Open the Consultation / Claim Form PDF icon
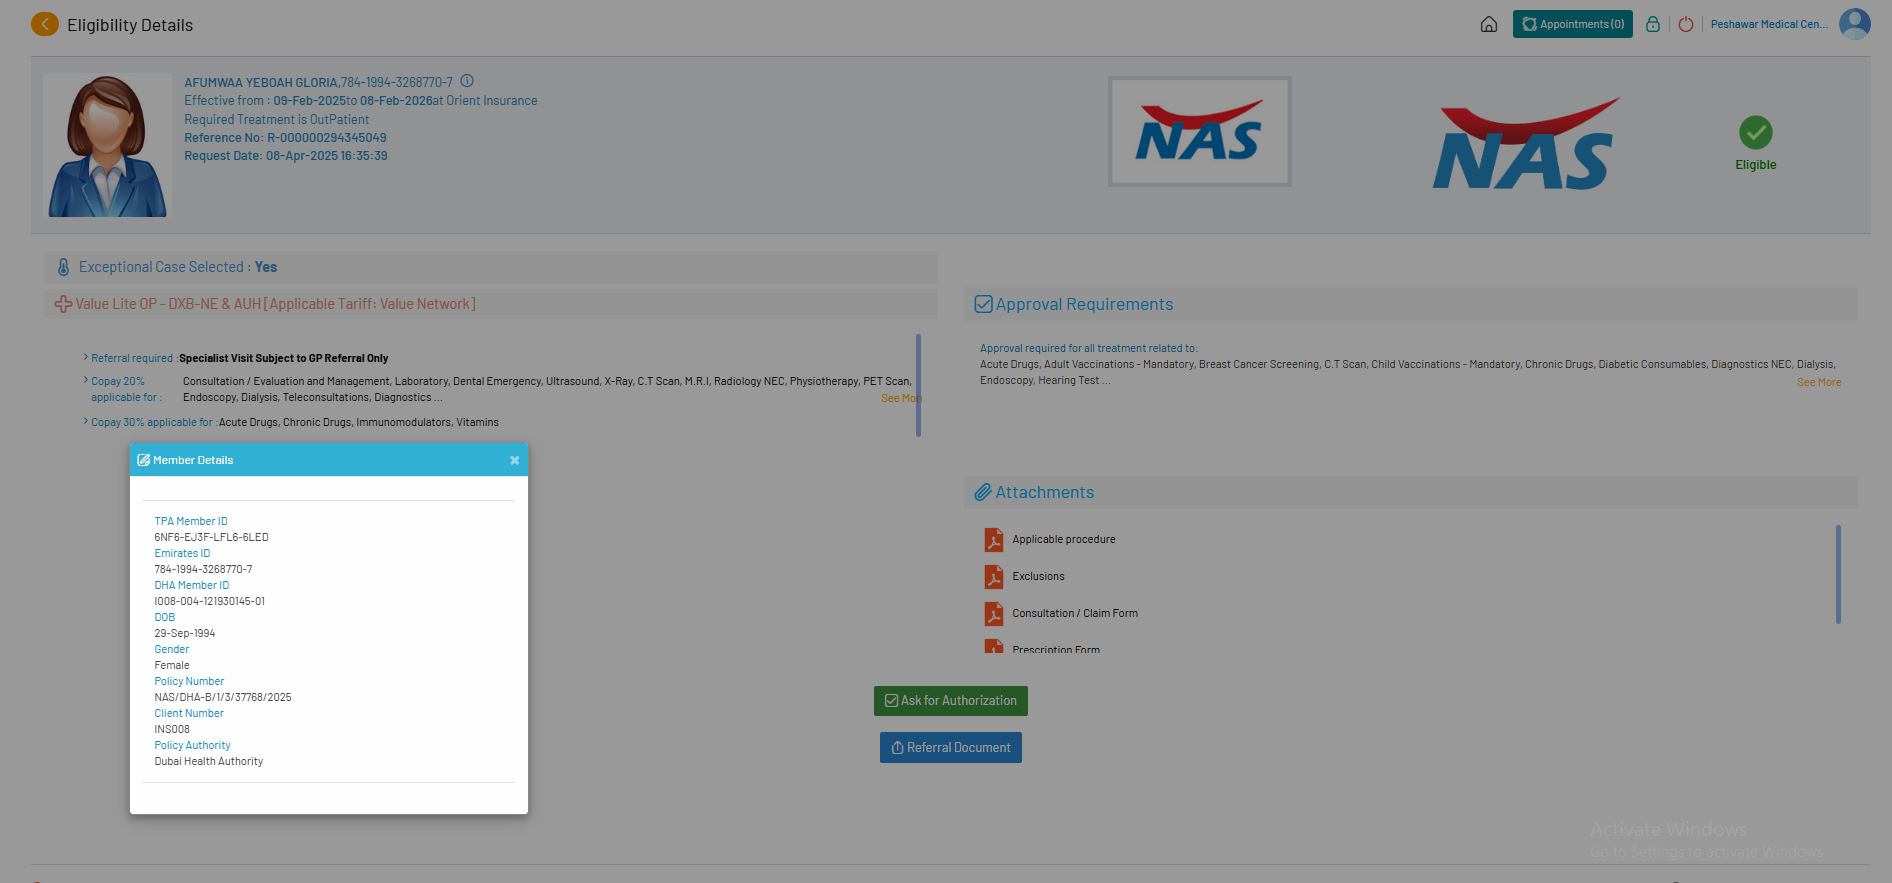1892x883 pixels. [x=993, y=614]
